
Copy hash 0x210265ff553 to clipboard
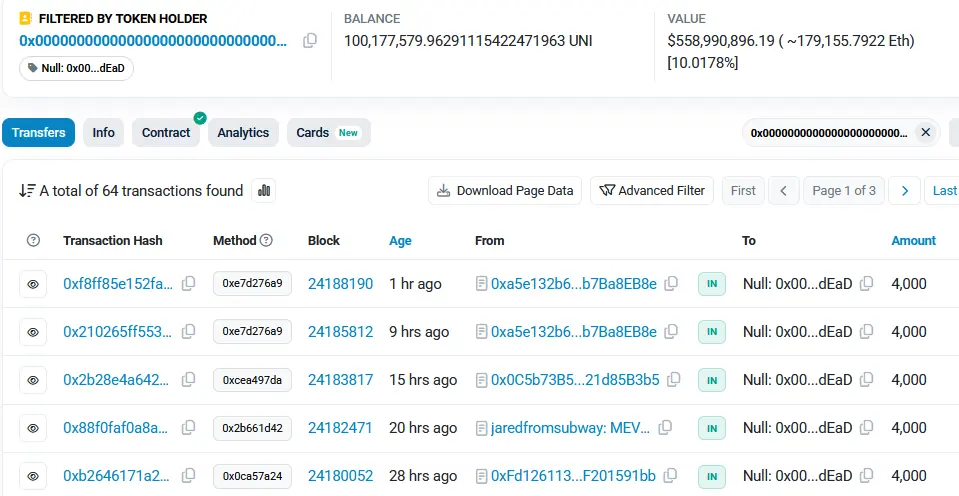click(x=189, y=331)
